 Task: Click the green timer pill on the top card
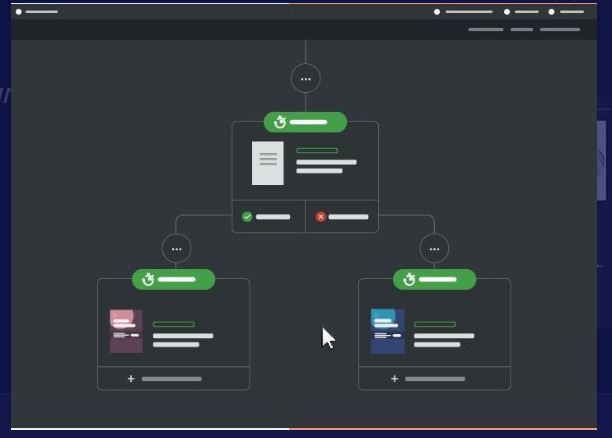pyautogui.click(x=305, y=122)
